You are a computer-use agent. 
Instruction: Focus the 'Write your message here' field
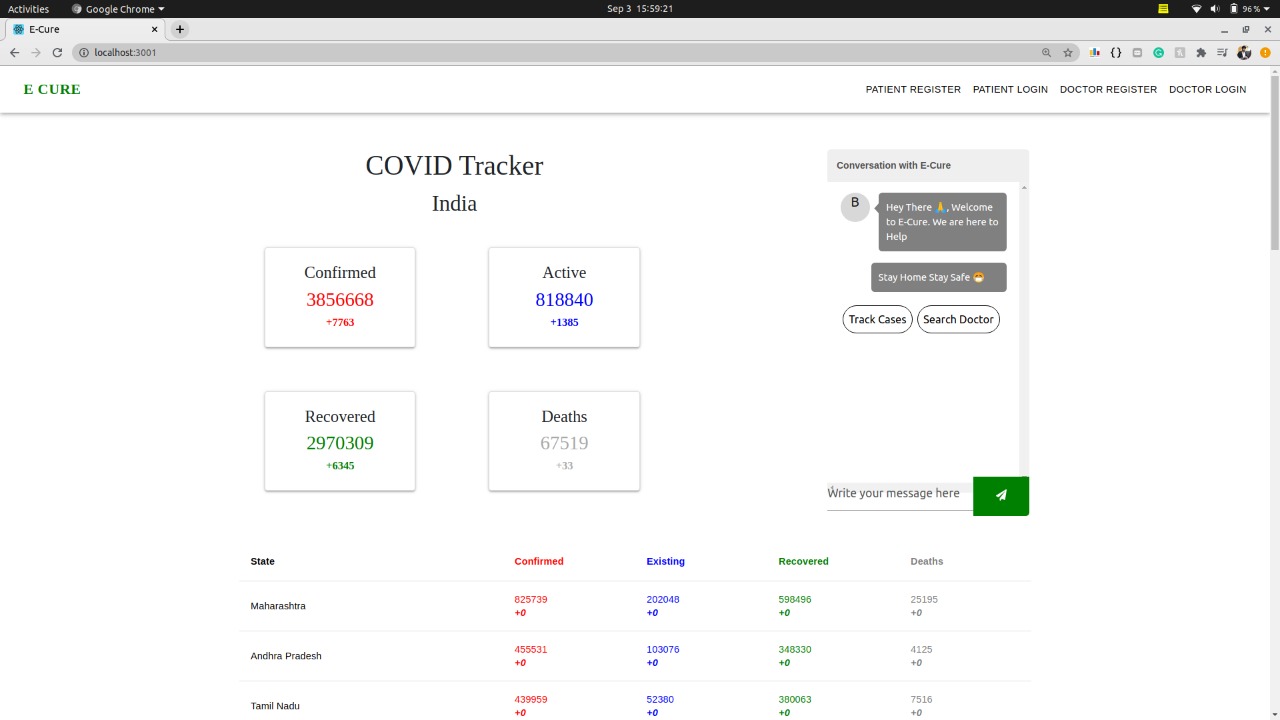coord(898,493)
